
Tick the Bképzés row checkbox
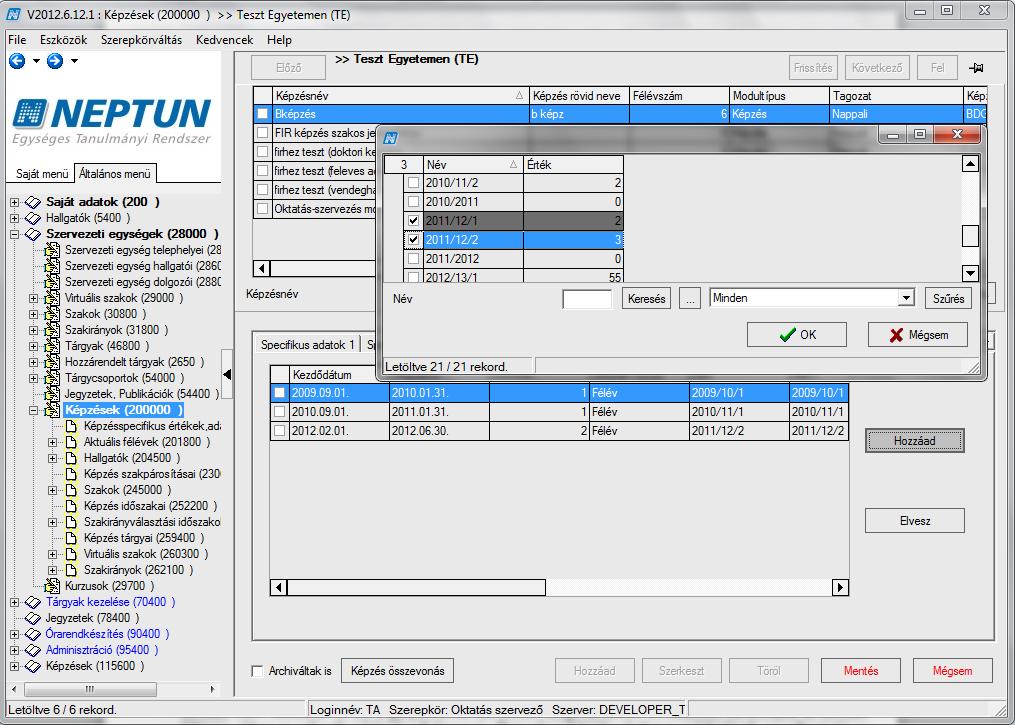pyautogui.click(x=262, y=114)
